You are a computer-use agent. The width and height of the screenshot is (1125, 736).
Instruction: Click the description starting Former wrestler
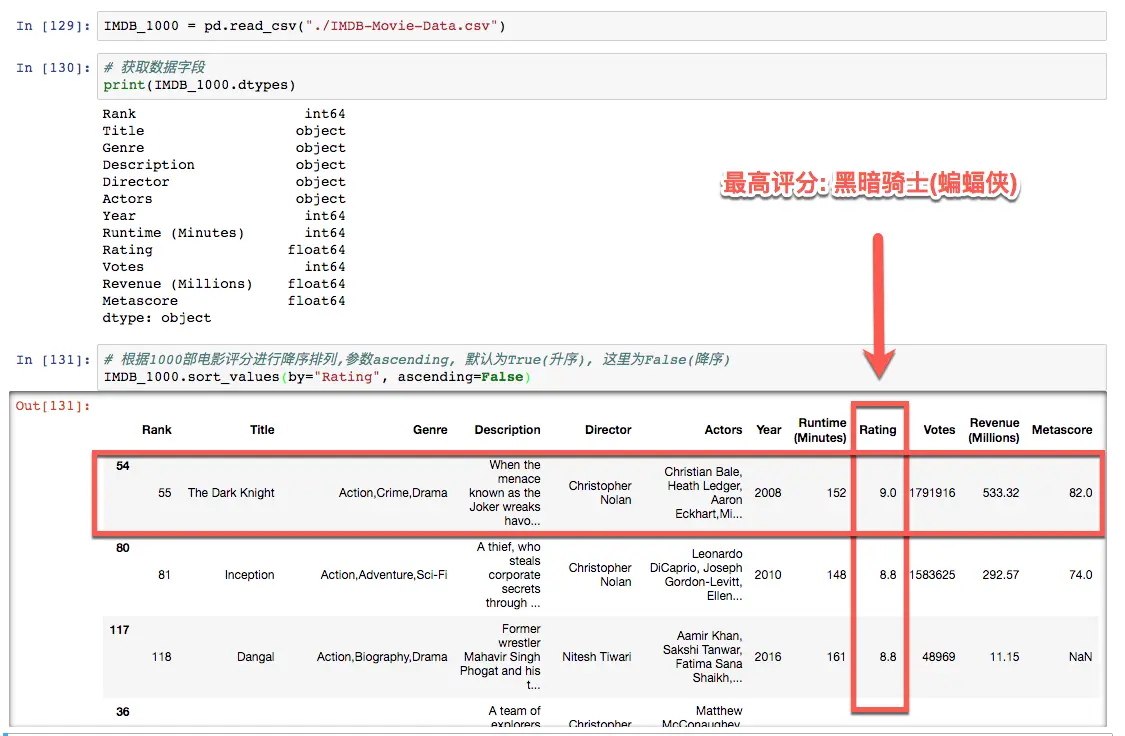[x=500, y=656]
